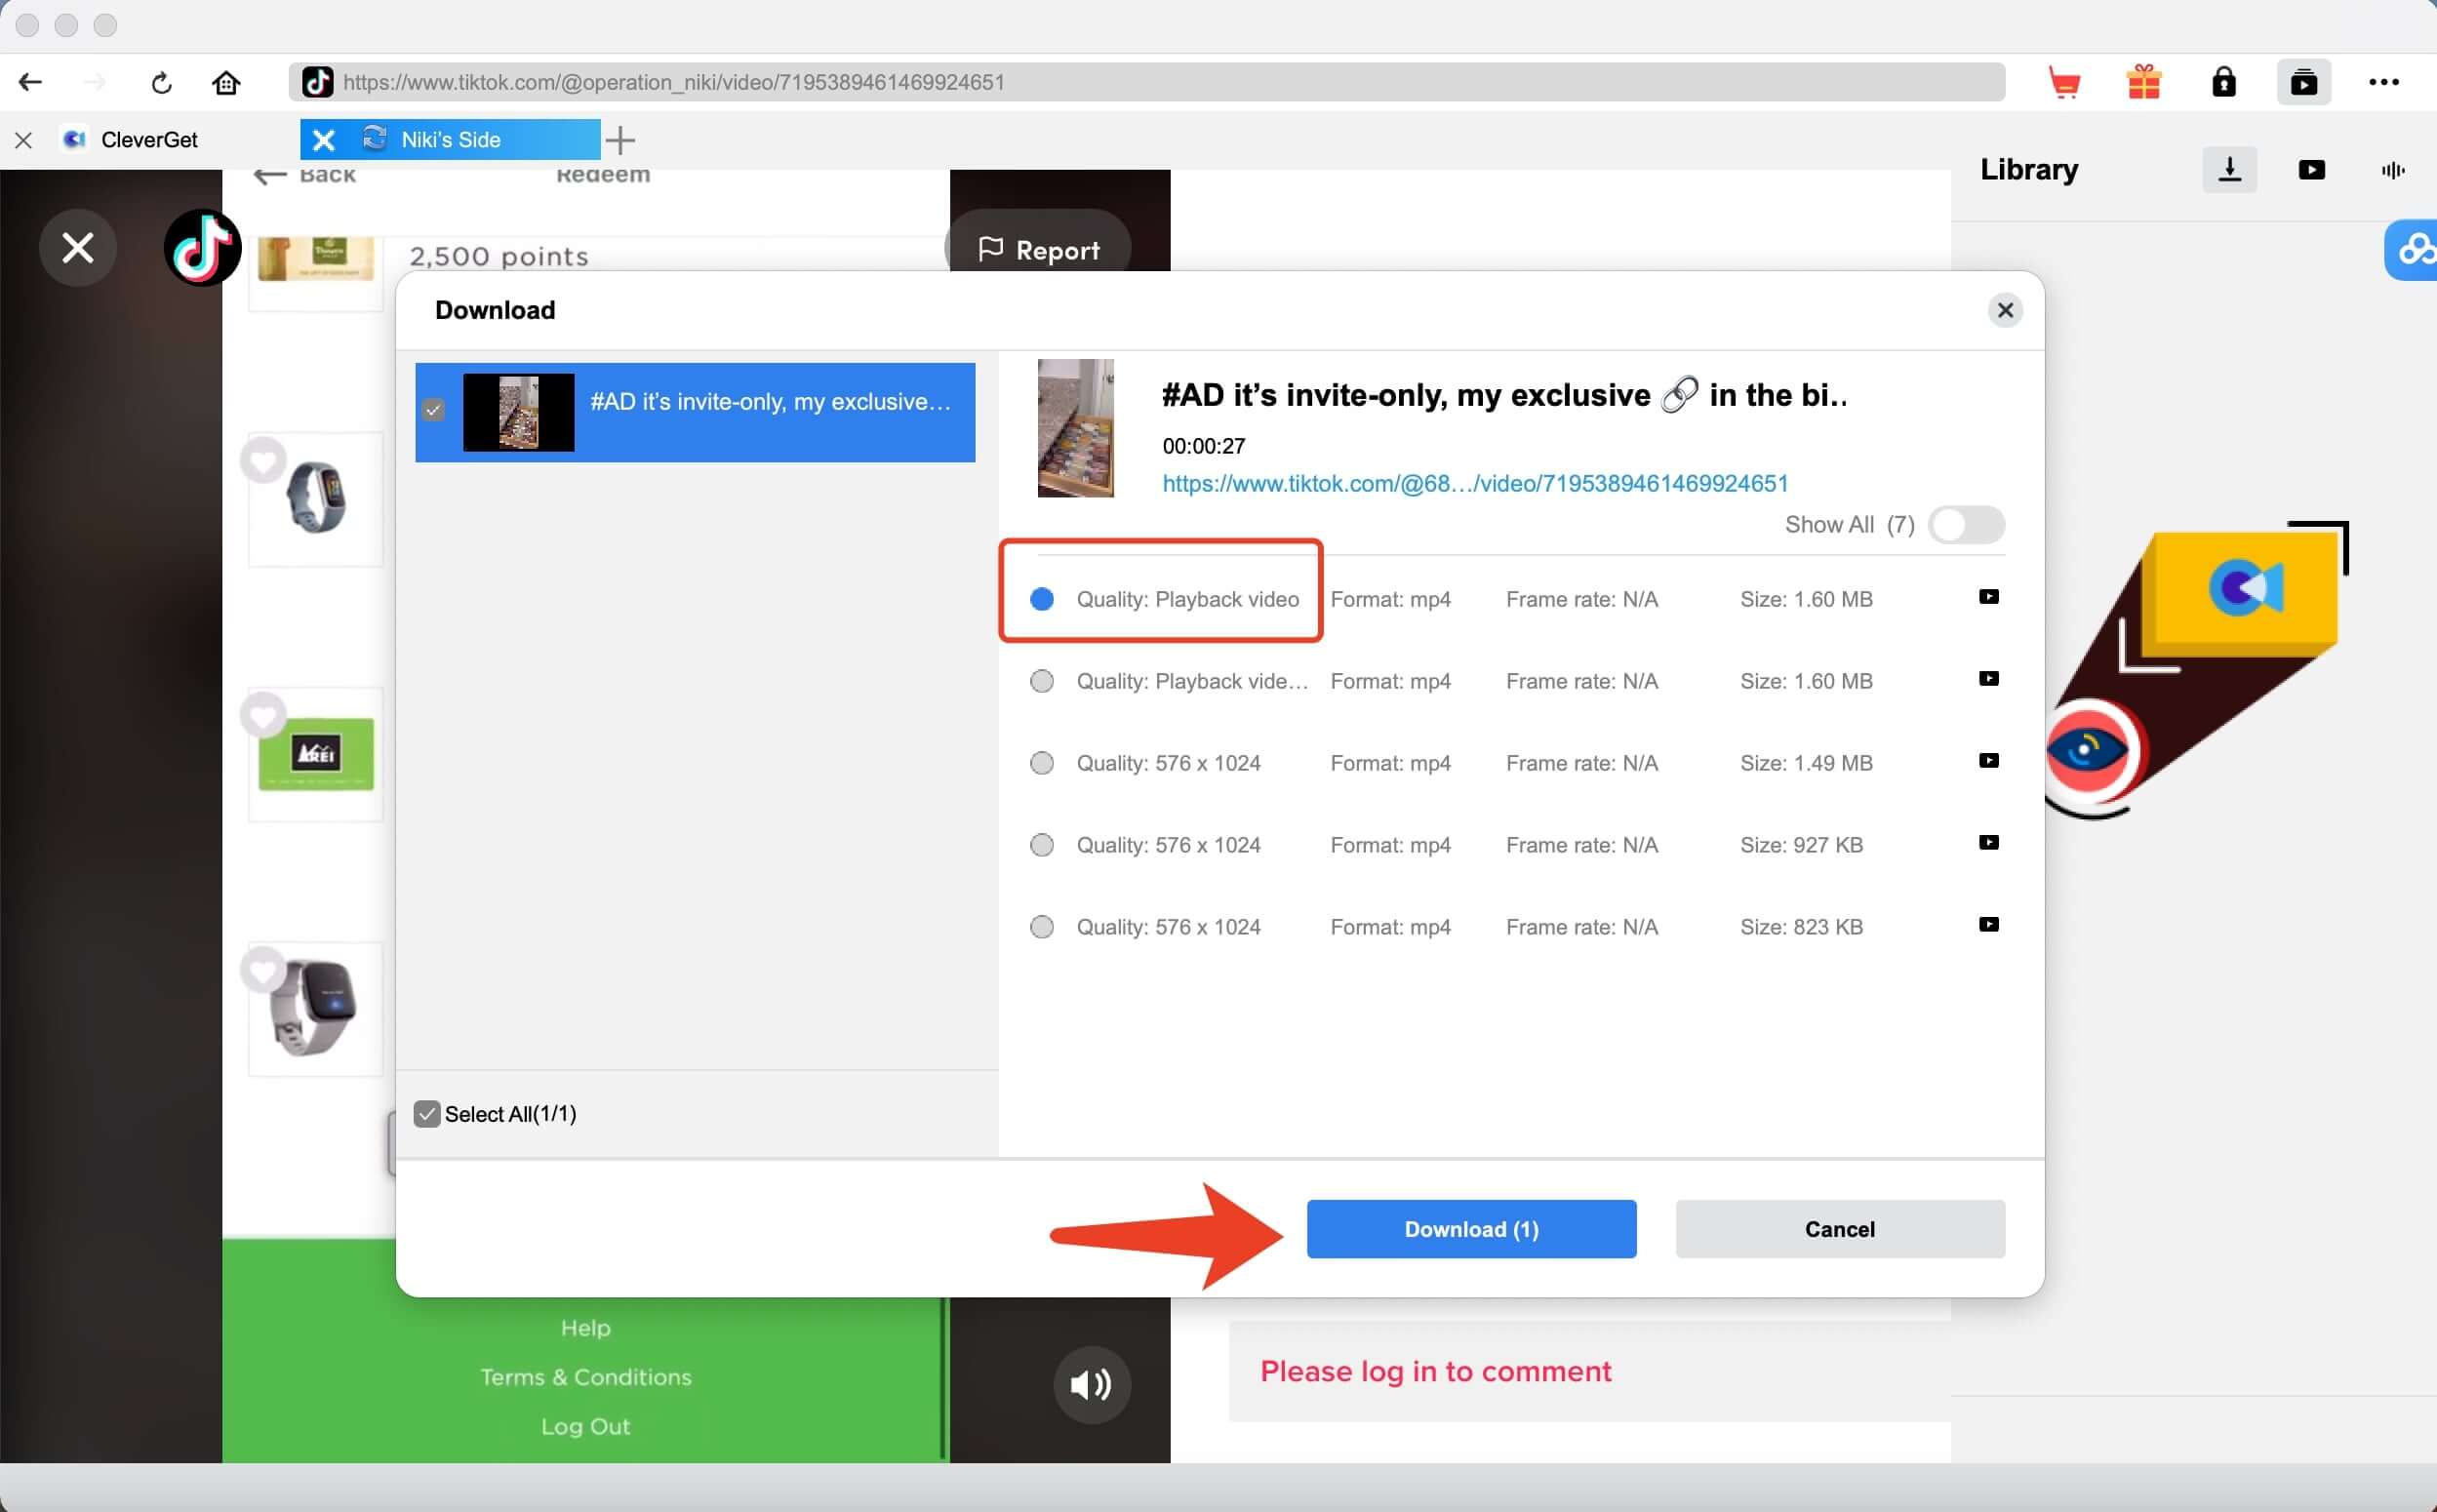The height and width of the screenshot is (1512, 2437).
Task: Click the address bar URL field
Action: click(x=1160, y=82)
